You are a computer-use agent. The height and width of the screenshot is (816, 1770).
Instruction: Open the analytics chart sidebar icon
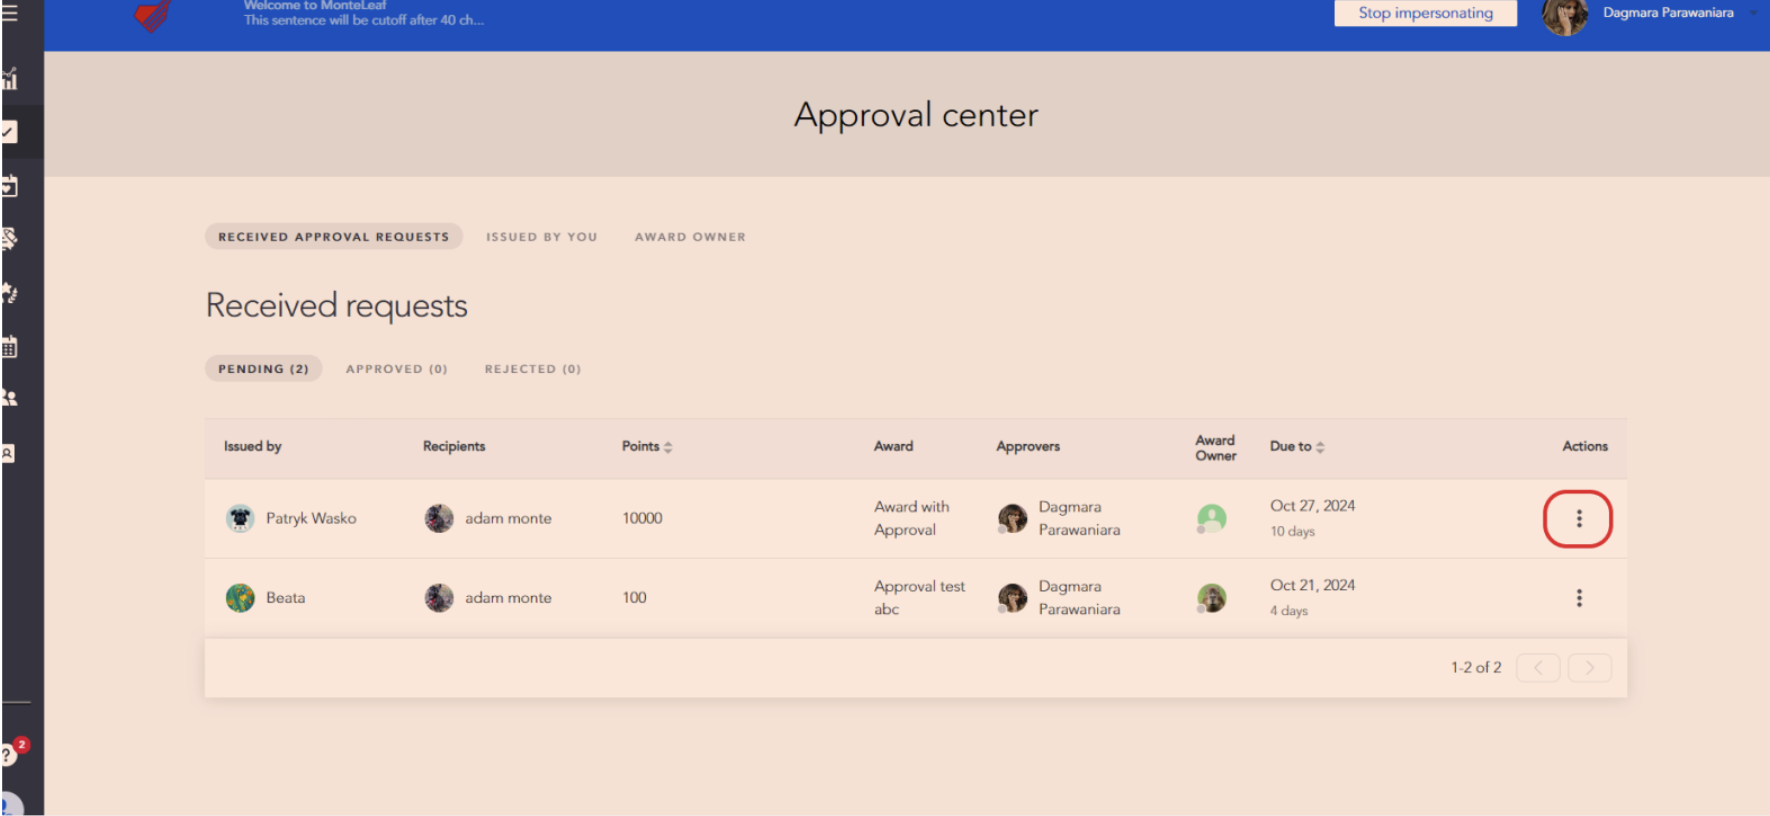[10, 79]
